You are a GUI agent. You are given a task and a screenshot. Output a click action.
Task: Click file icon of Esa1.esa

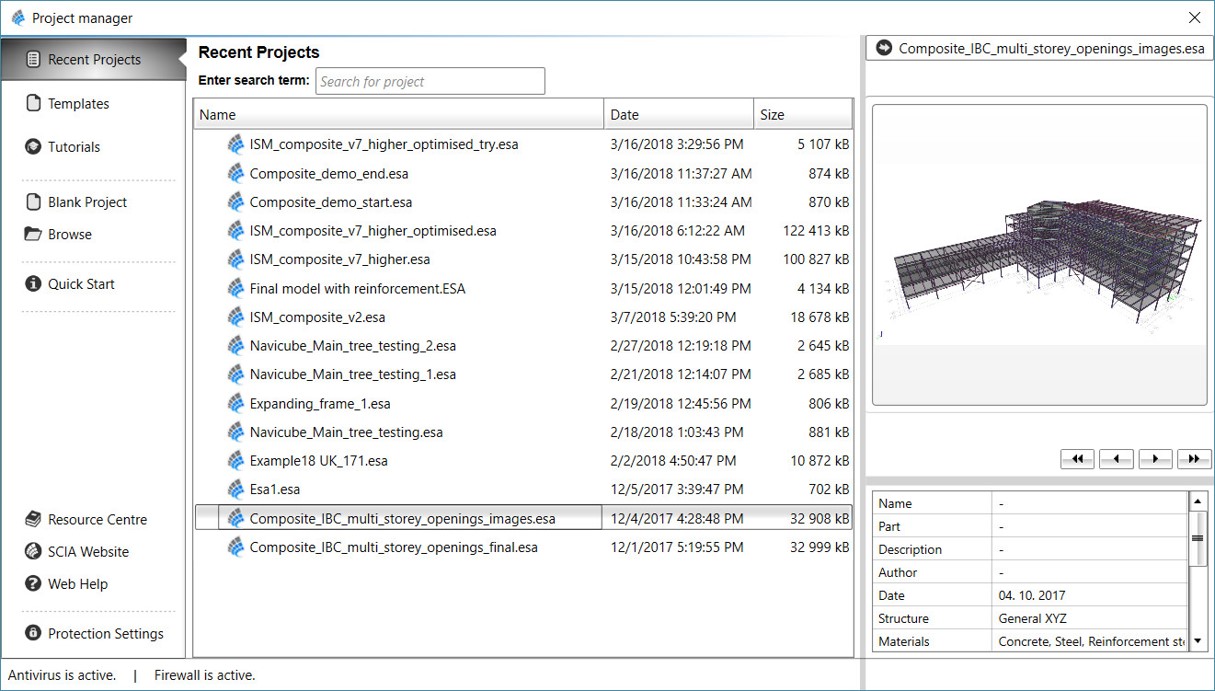(236, 490)
